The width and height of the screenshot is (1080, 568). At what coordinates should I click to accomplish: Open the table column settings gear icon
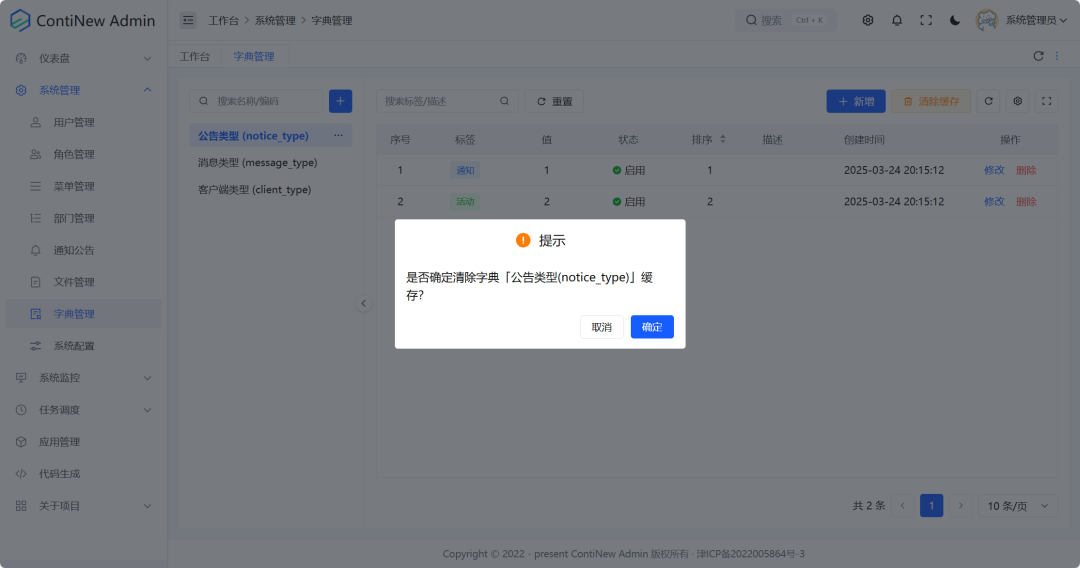(x=1018, y=101)
